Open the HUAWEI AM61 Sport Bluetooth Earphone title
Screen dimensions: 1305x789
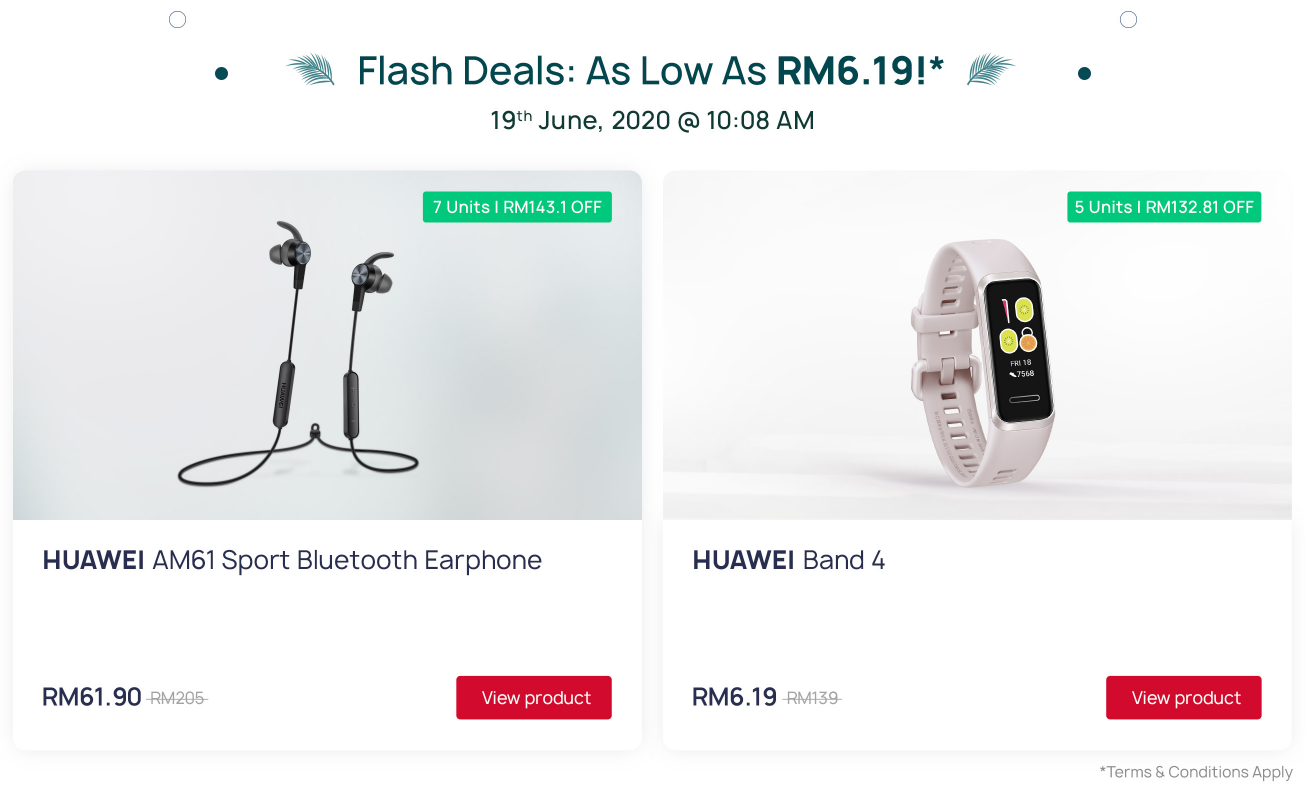[x=292, y=560]
